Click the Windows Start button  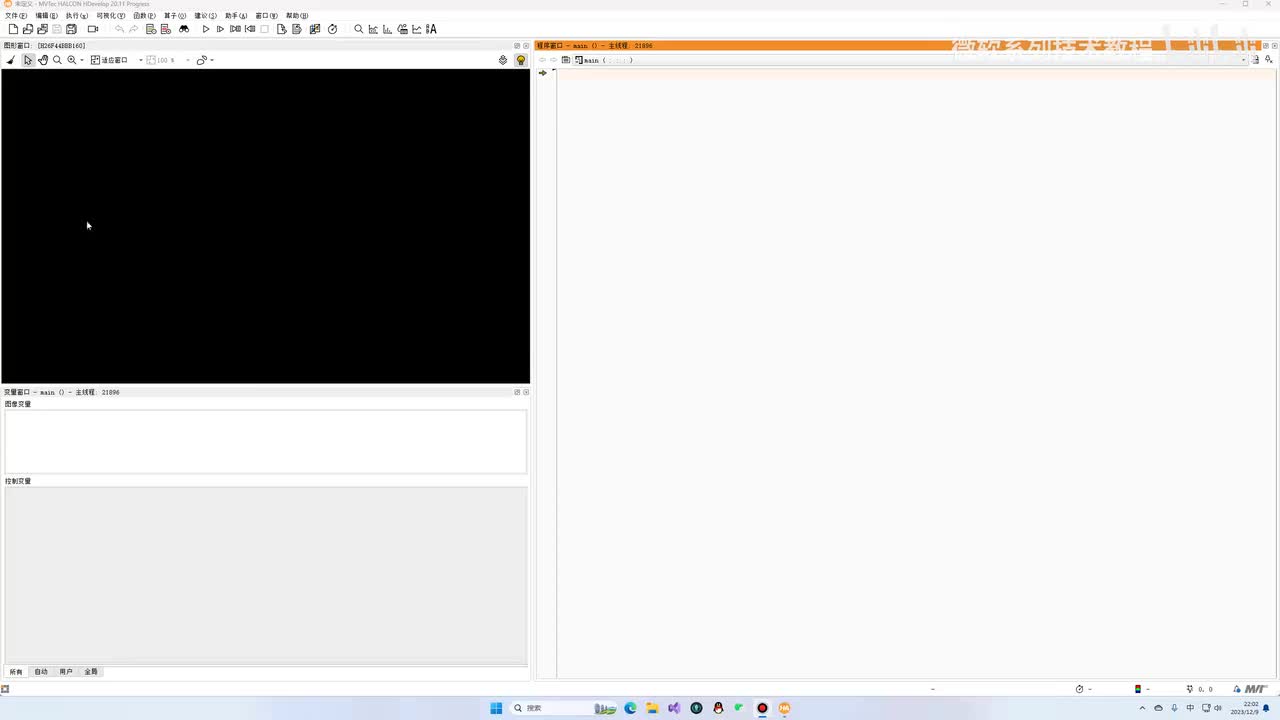pos(496,708)
